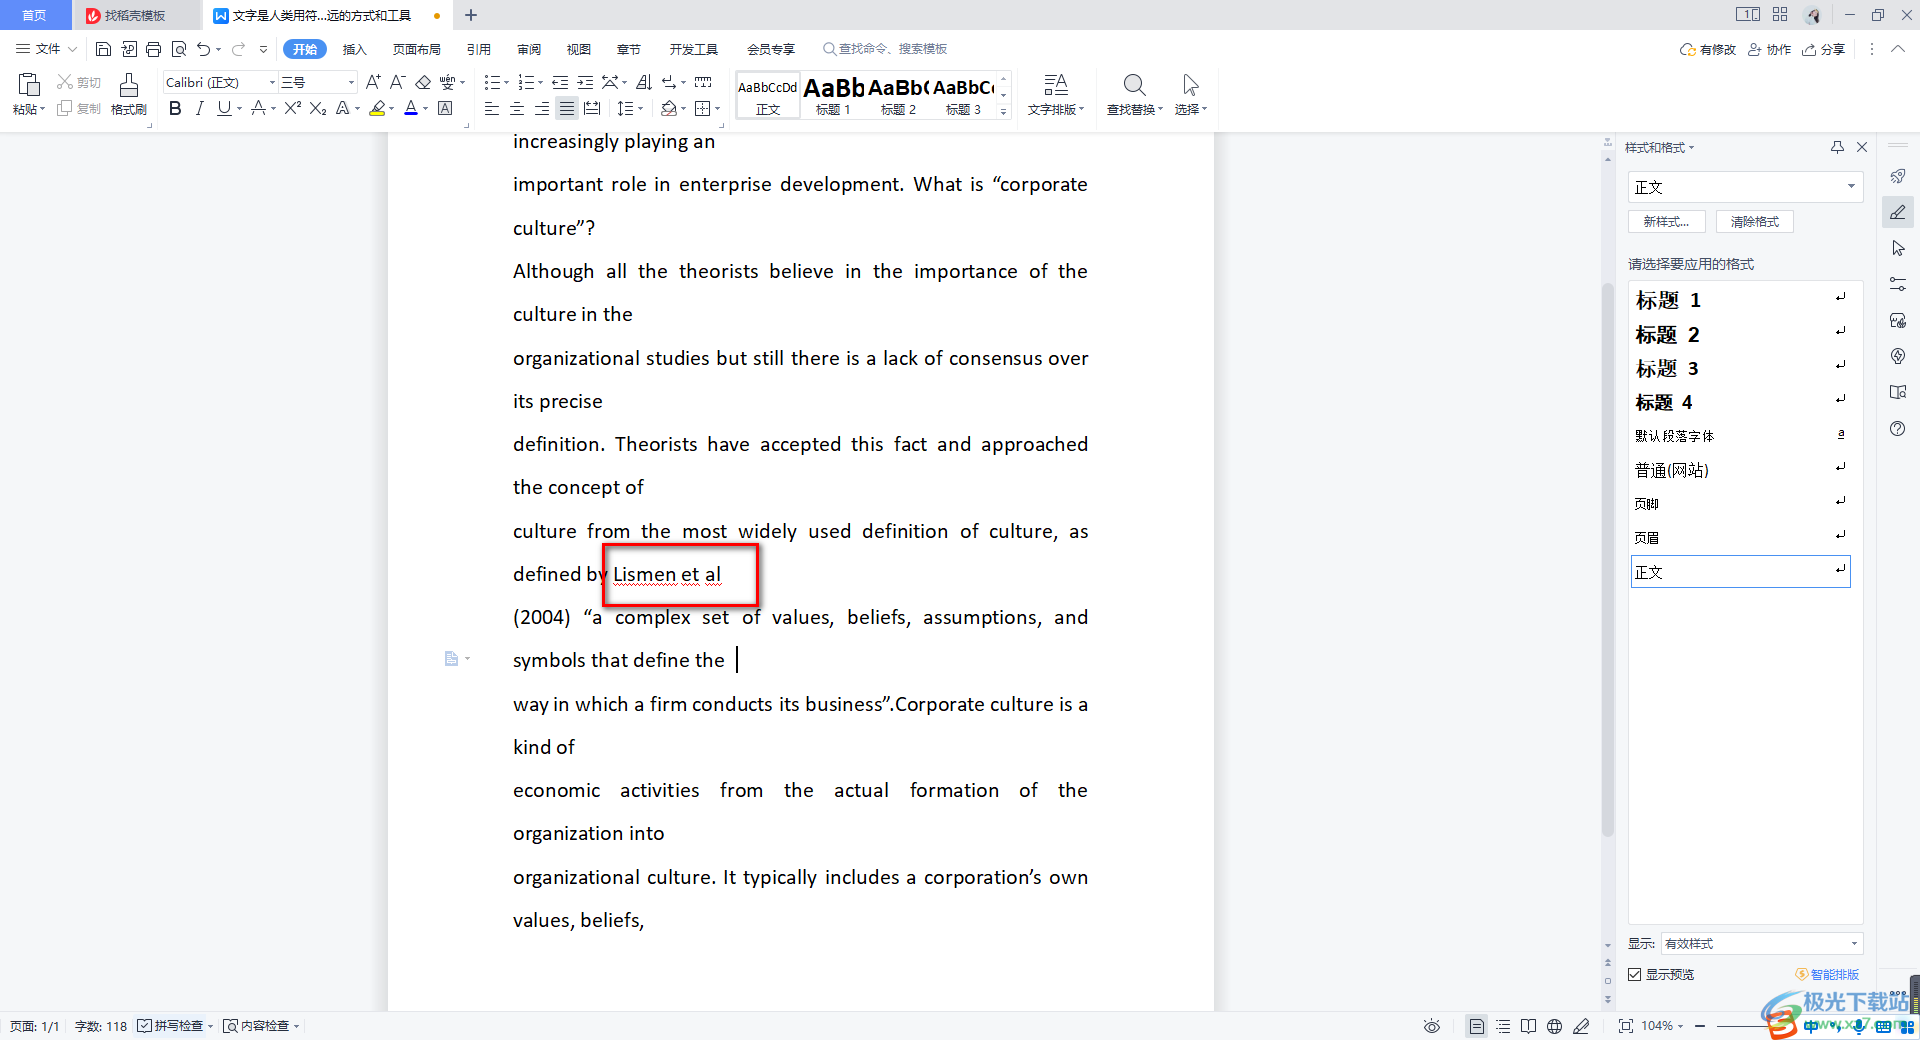
Task: Switch to the 首页 tab
Action: pyautogui.click(x=35, y=15)
